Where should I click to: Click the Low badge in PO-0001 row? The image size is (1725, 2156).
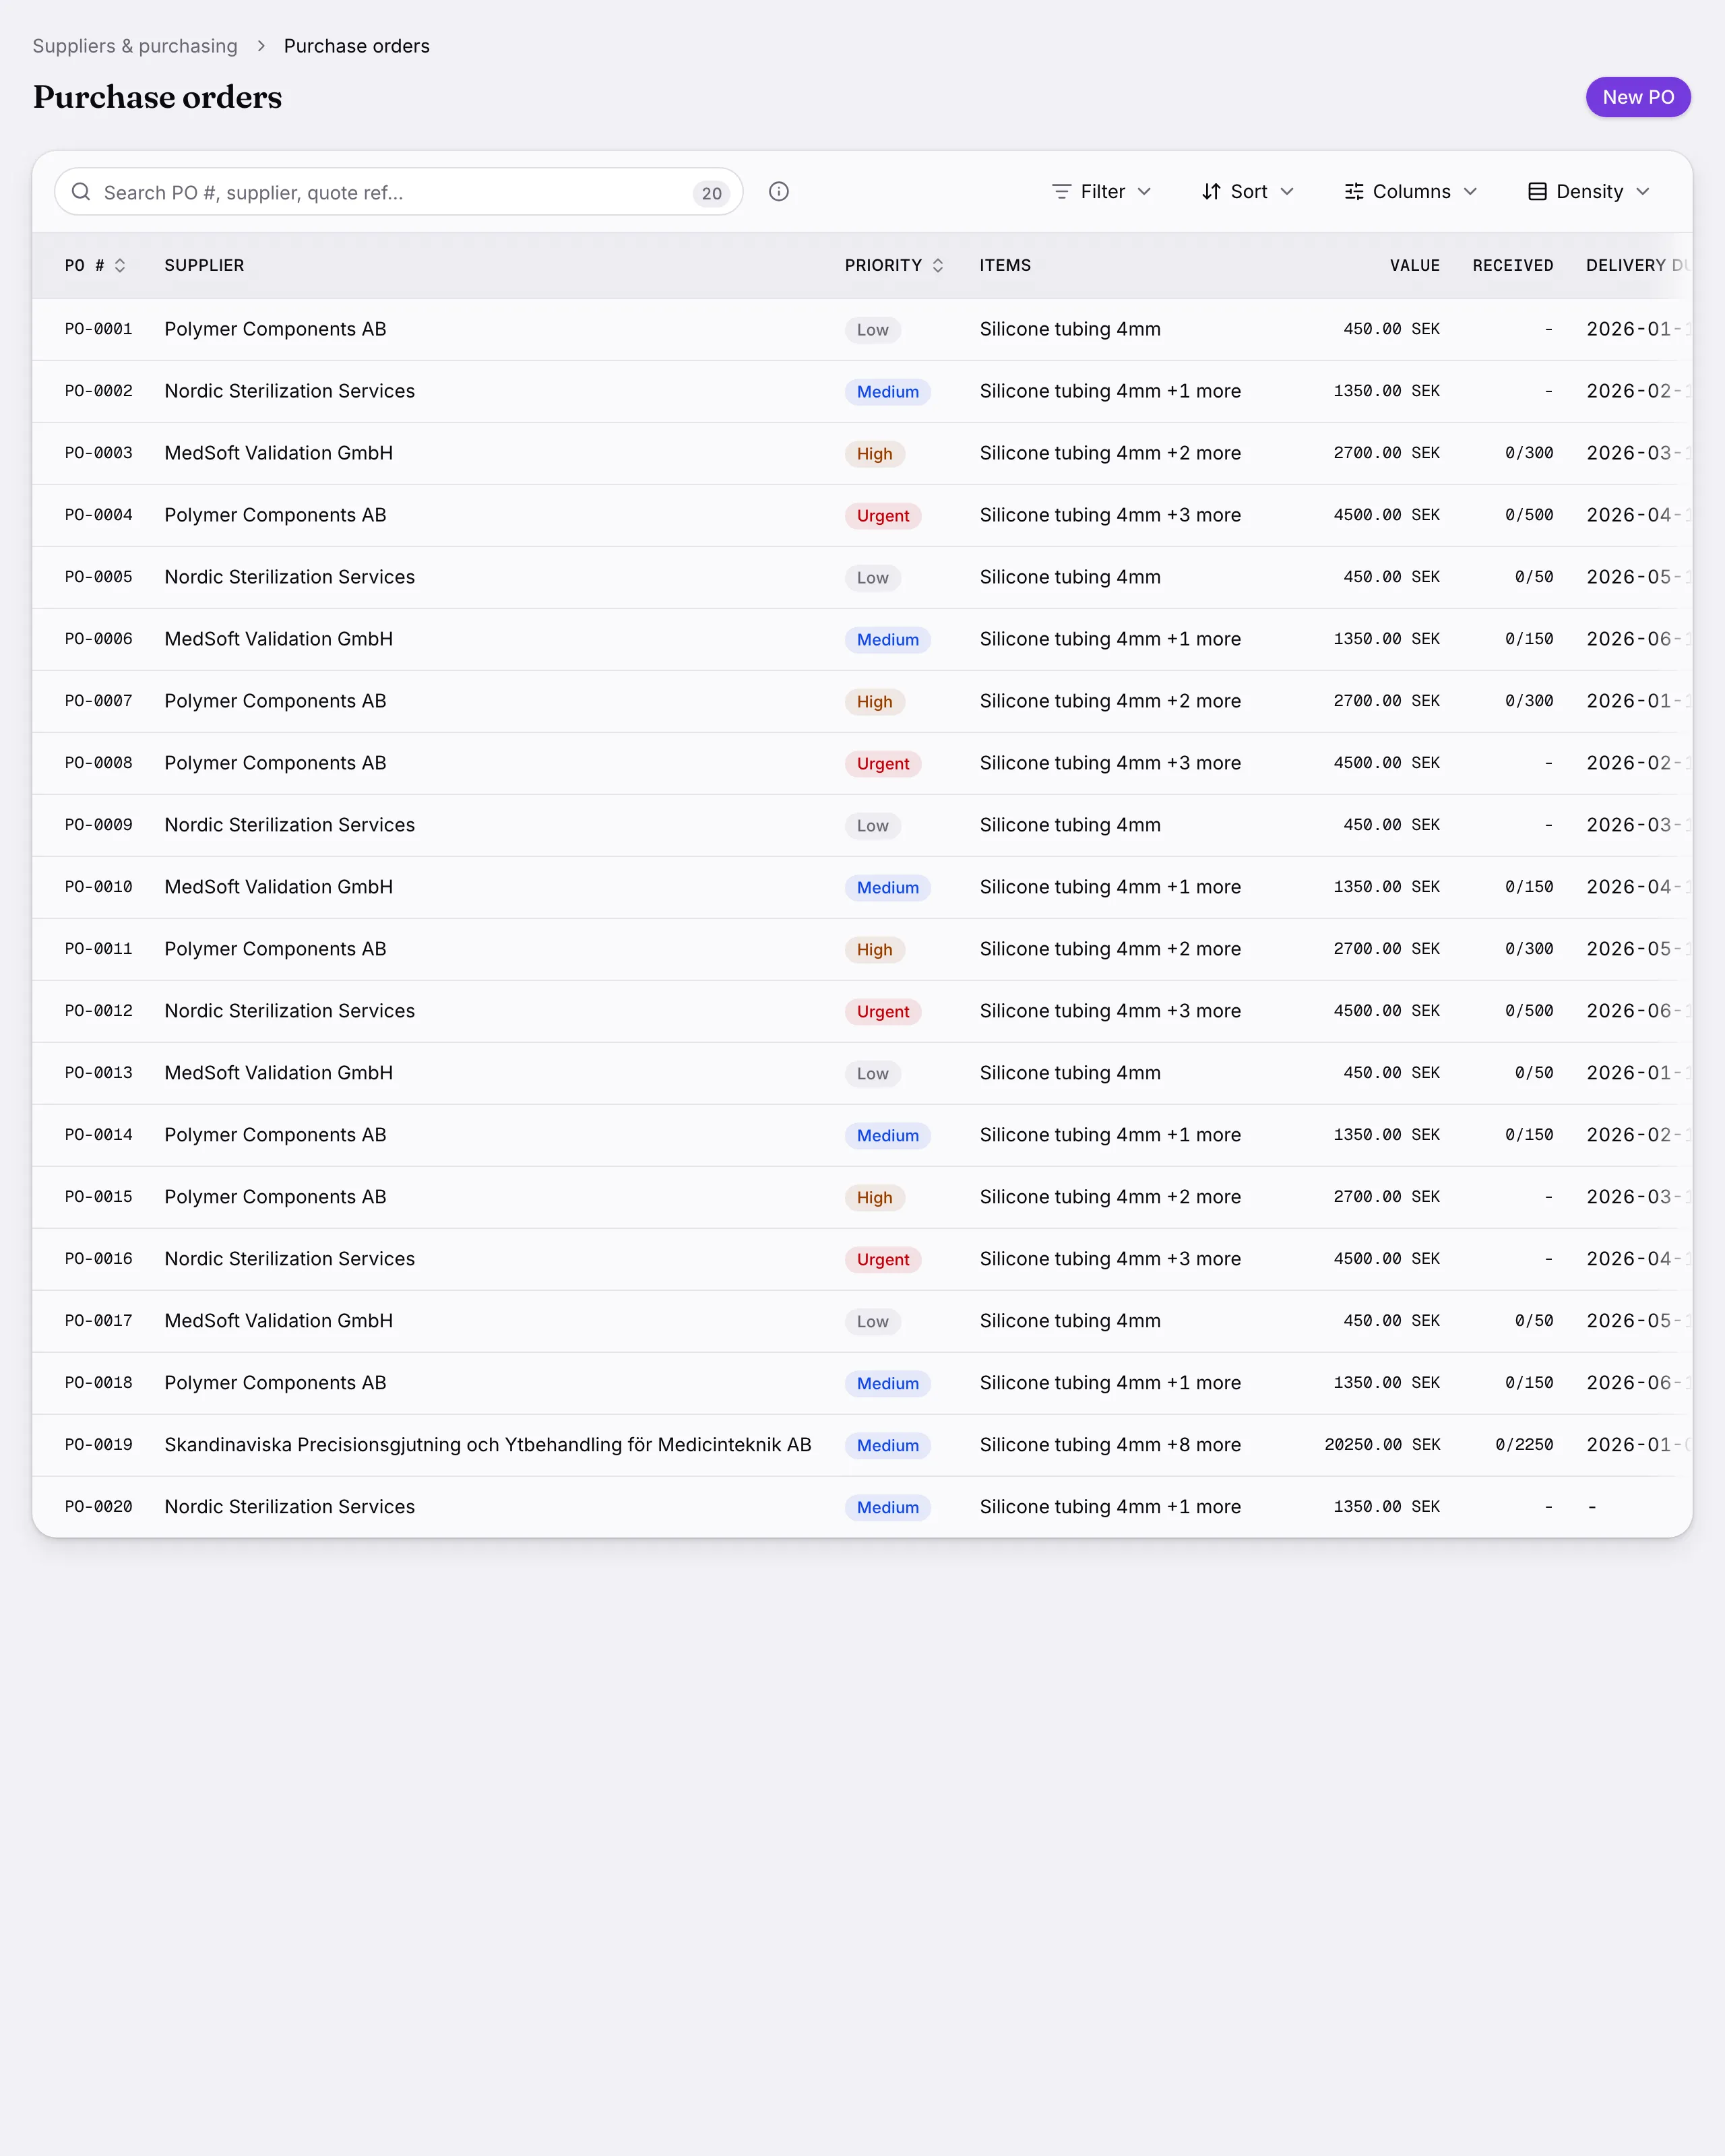click(873, 330)
